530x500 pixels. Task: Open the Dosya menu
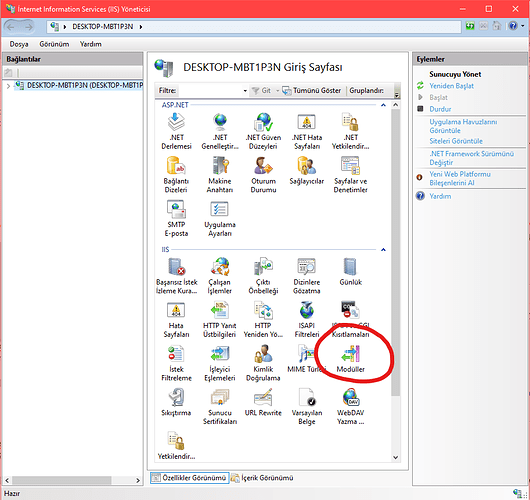coord(19,44)
